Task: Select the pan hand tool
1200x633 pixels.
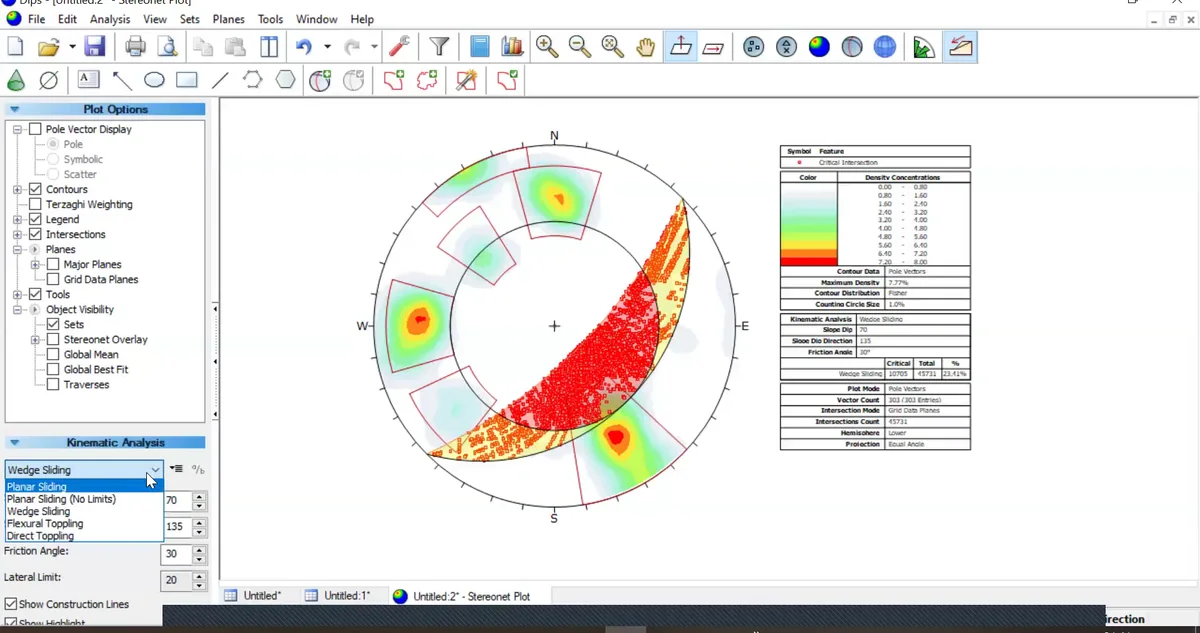Action: pos(646,46)
